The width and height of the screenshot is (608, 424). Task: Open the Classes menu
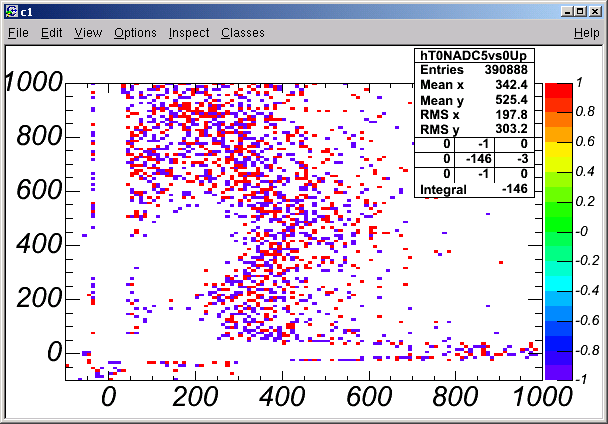pyautogui.click(x=243, y=33)
